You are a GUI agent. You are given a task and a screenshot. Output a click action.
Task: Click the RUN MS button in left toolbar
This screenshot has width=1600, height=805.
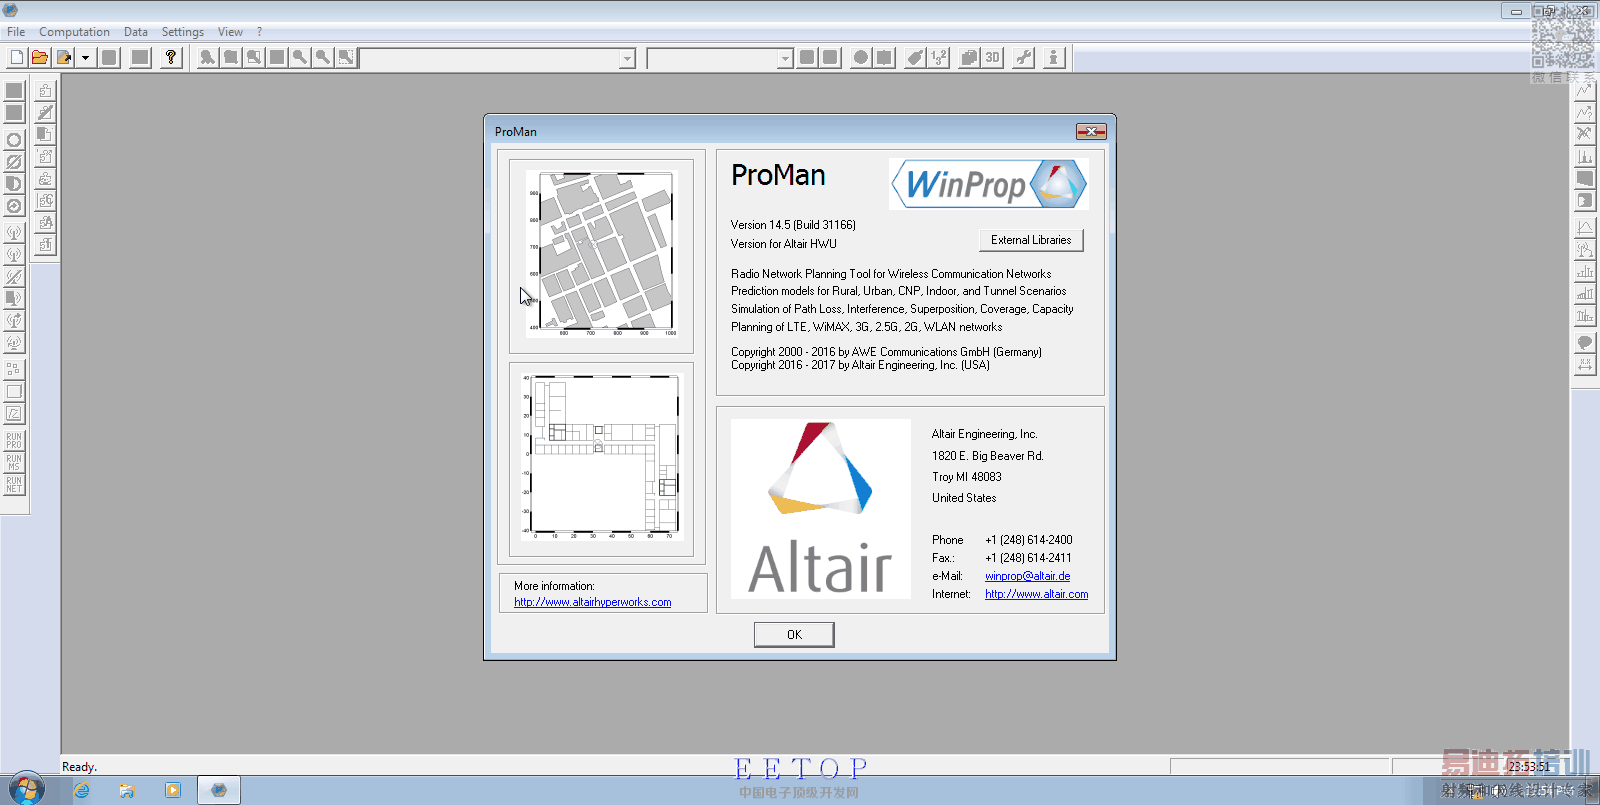coord(14,462)
